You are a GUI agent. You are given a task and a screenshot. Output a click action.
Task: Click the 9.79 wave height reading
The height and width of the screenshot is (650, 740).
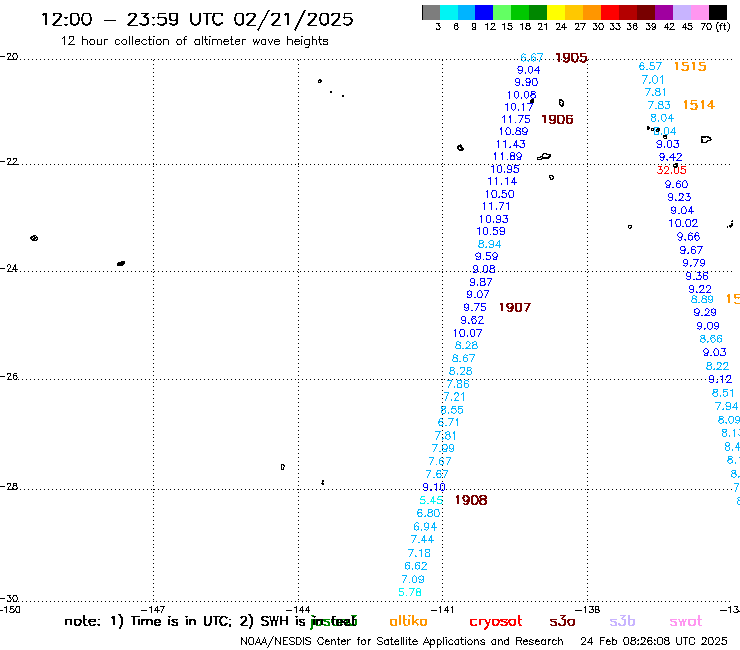(x=694, y=263)
